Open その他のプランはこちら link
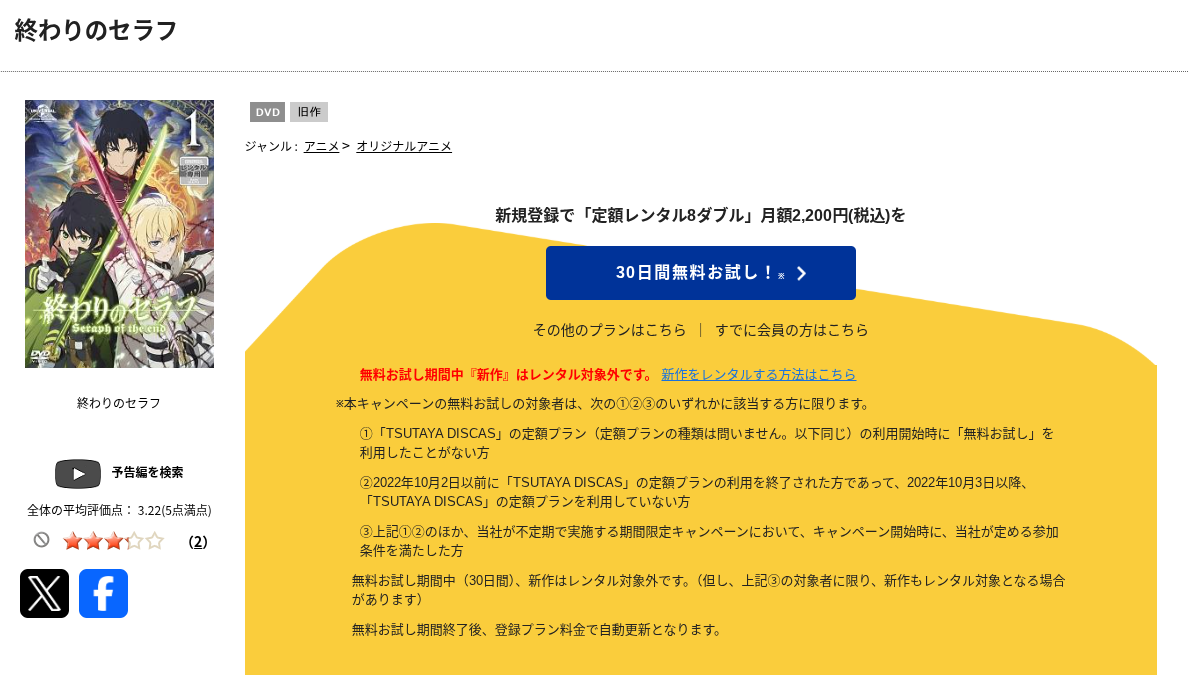1188x684 pixels. coord(610,330)
